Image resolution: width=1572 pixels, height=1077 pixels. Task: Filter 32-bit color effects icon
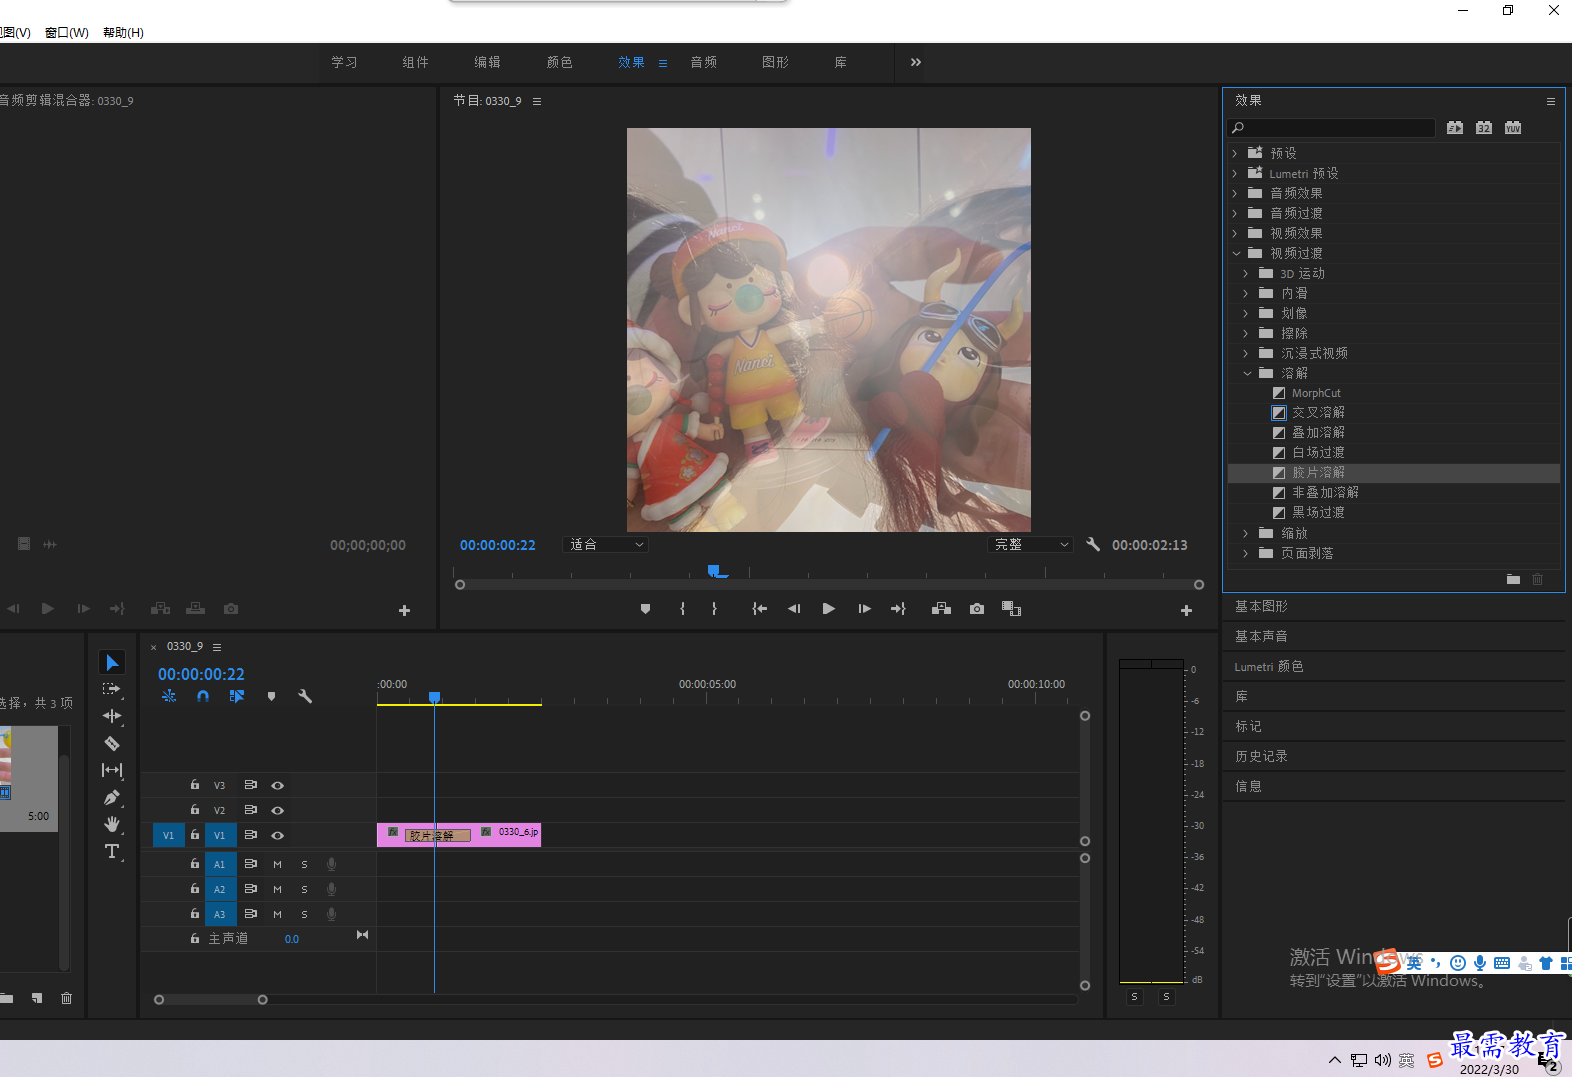pos(1484,128)
